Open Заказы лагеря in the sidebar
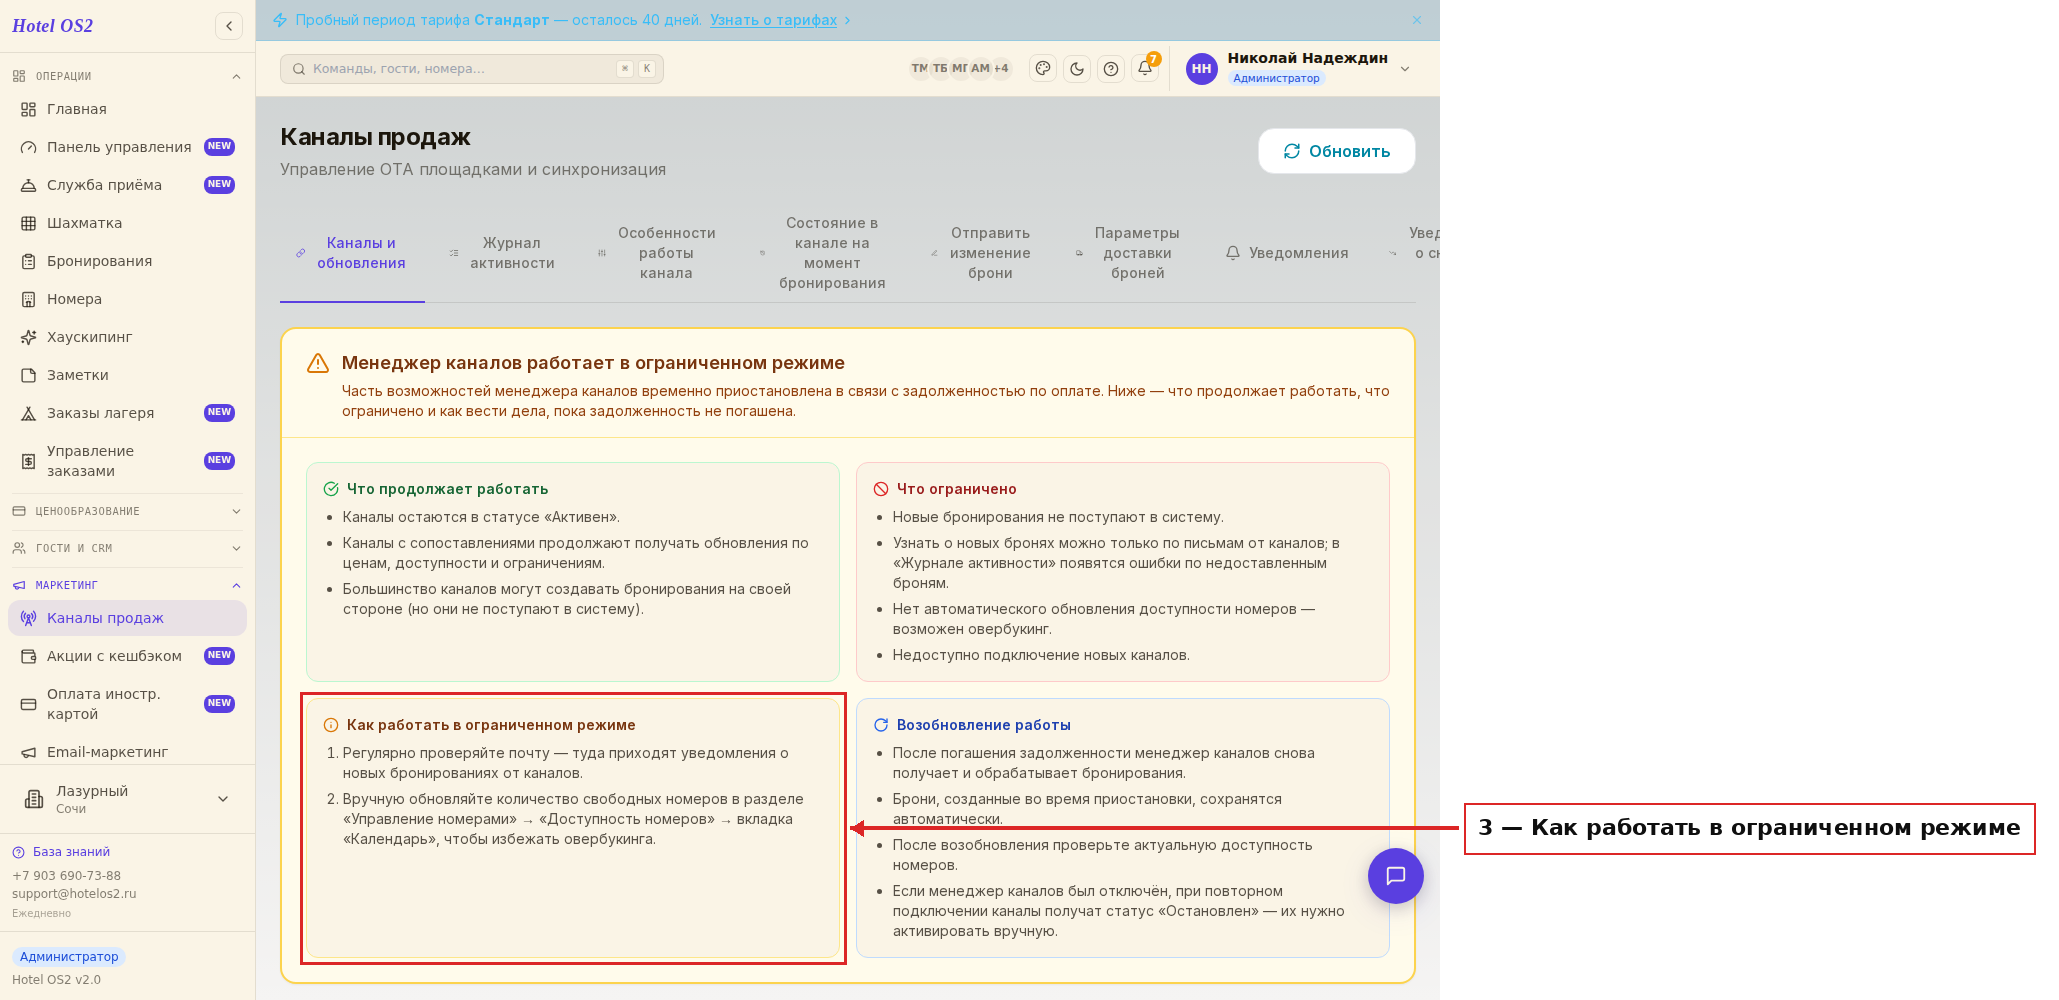The width and height of the screenshot is (2059, 1000). point(127,413)
